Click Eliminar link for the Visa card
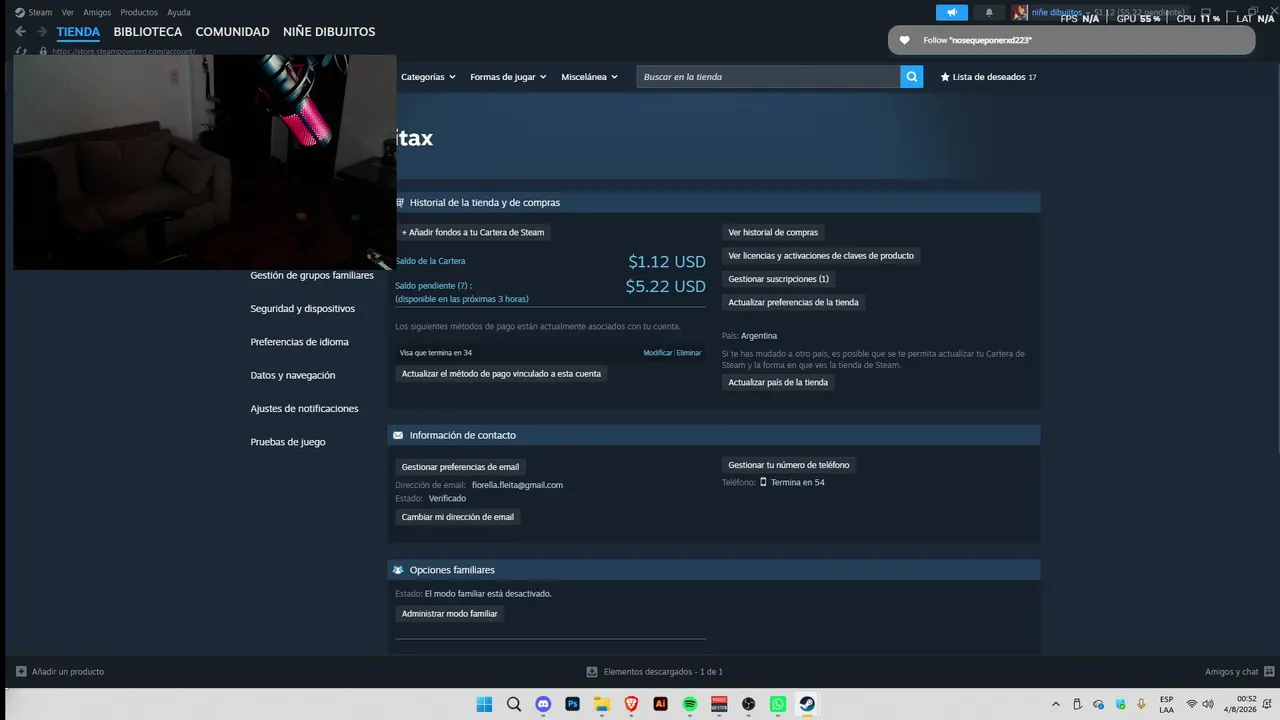Image resolution: width=1280 pixels, height=720 pixels. [x=689, y=353]
